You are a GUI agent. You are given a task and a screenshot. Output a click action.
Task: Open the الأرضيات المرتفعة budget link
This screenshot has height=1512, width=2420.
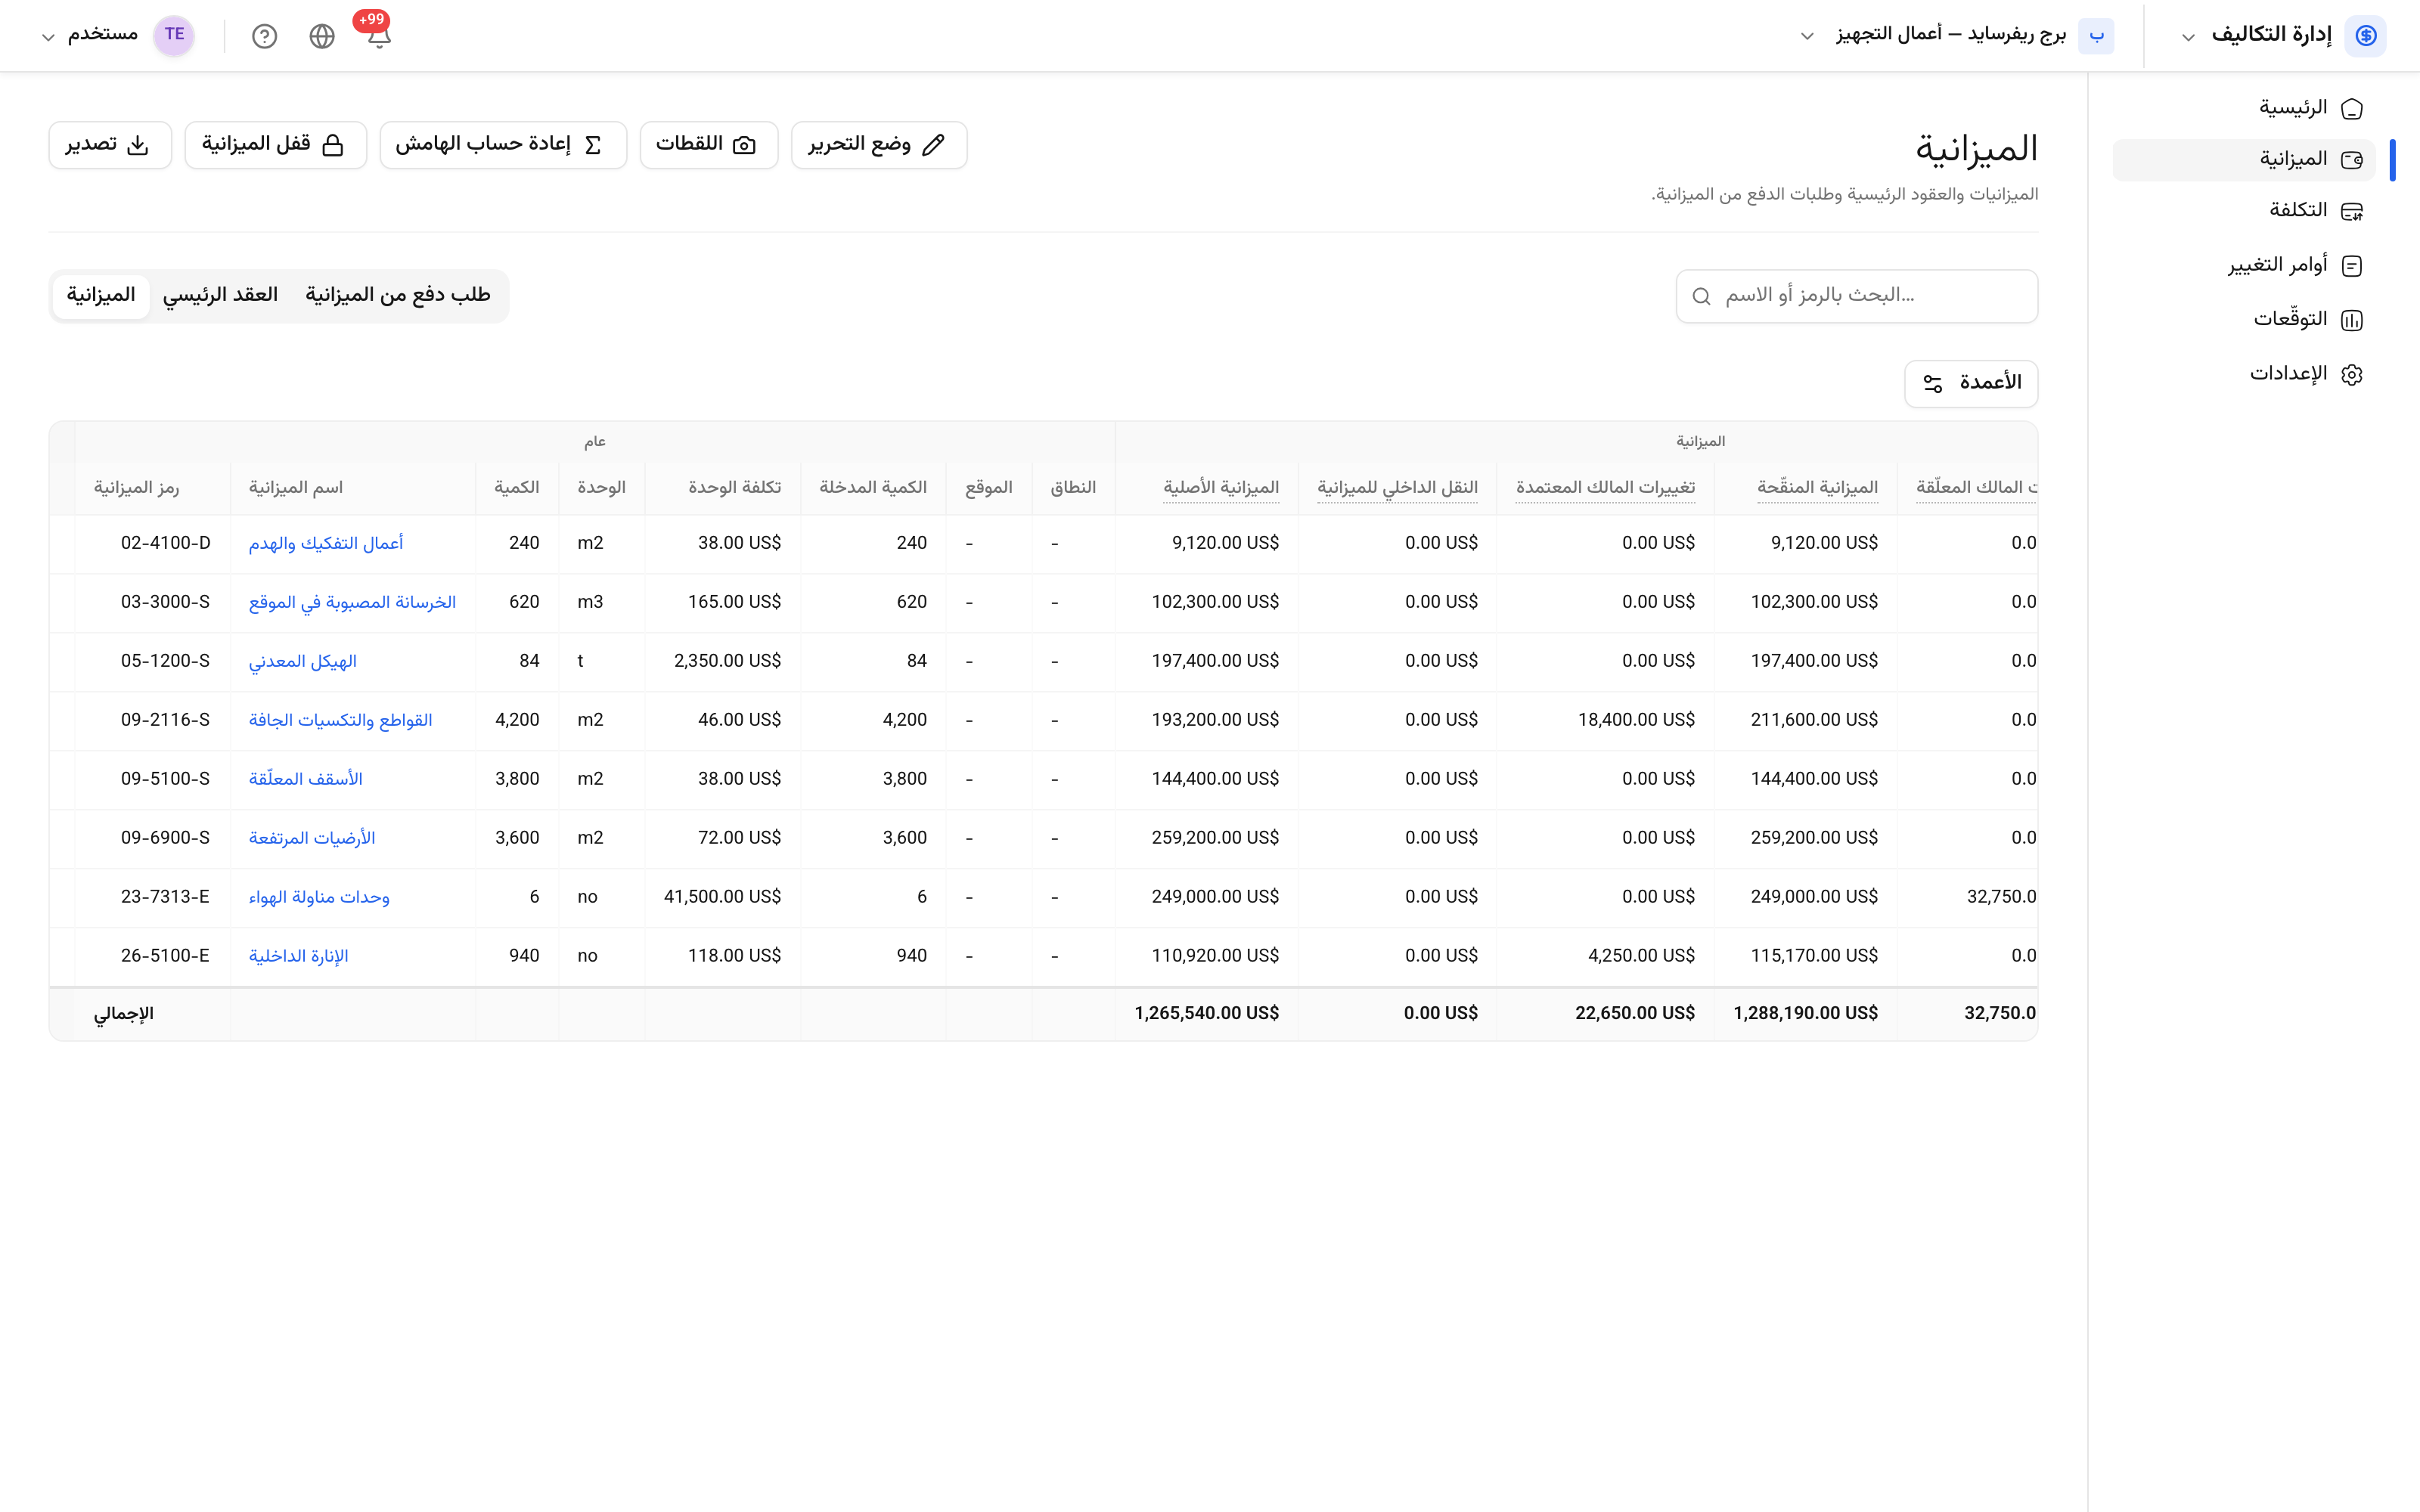pos(312,839)
